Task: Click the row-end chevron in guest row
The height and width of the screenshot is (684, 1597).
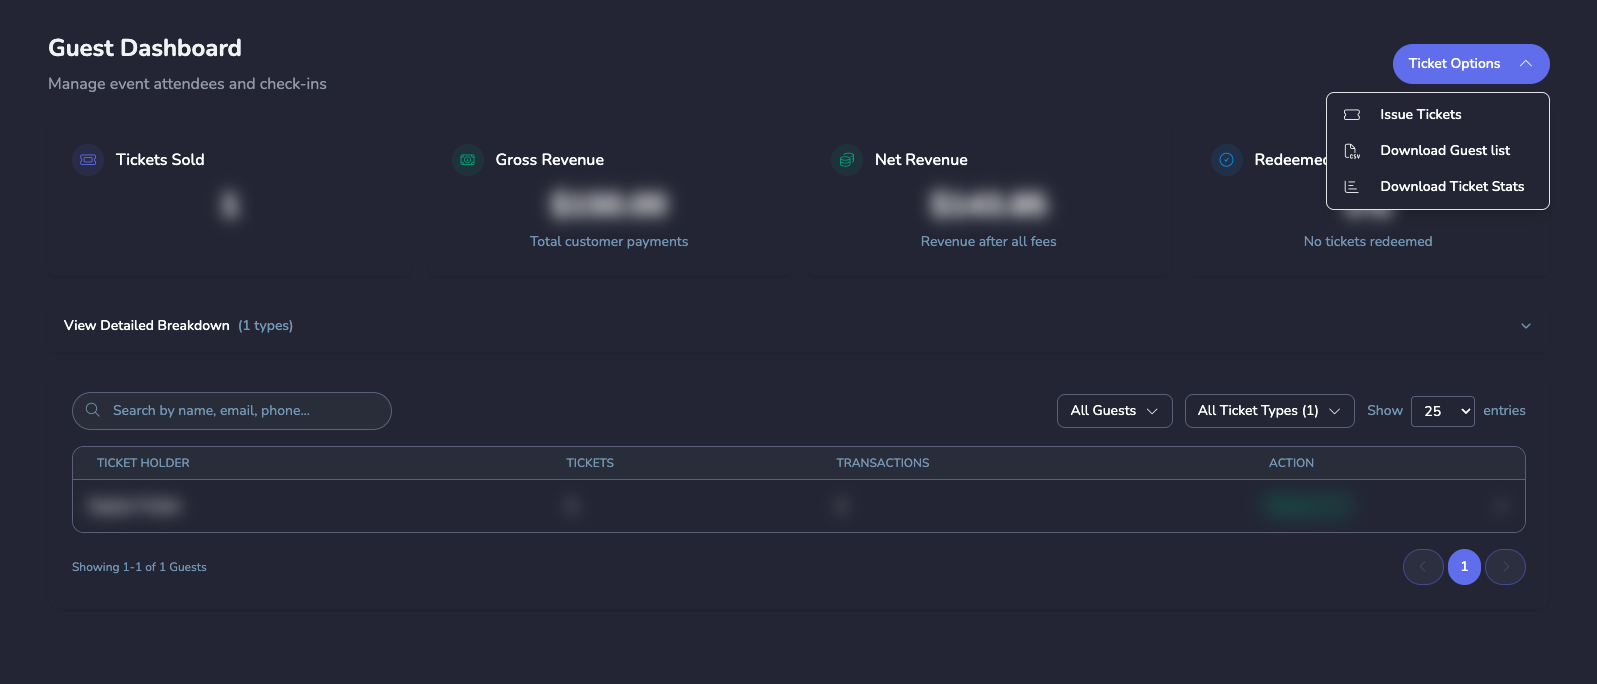Action: coord(1501,507)
